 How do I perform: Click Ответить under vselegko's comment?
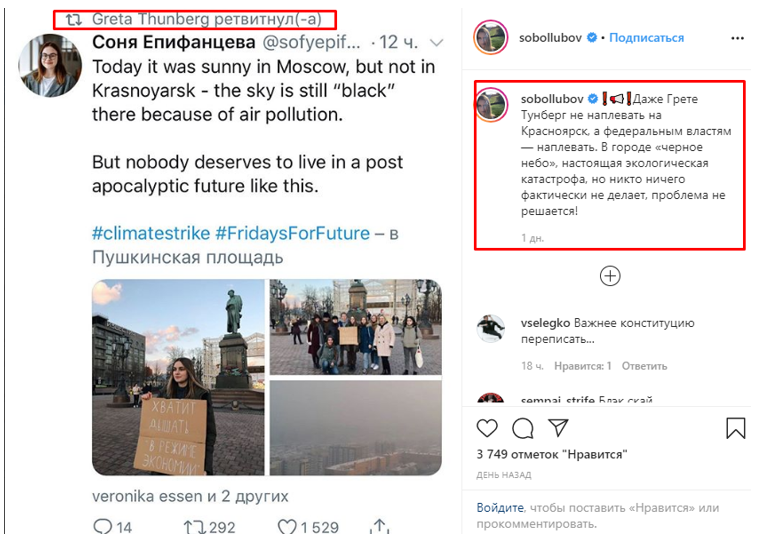point(646,366)
